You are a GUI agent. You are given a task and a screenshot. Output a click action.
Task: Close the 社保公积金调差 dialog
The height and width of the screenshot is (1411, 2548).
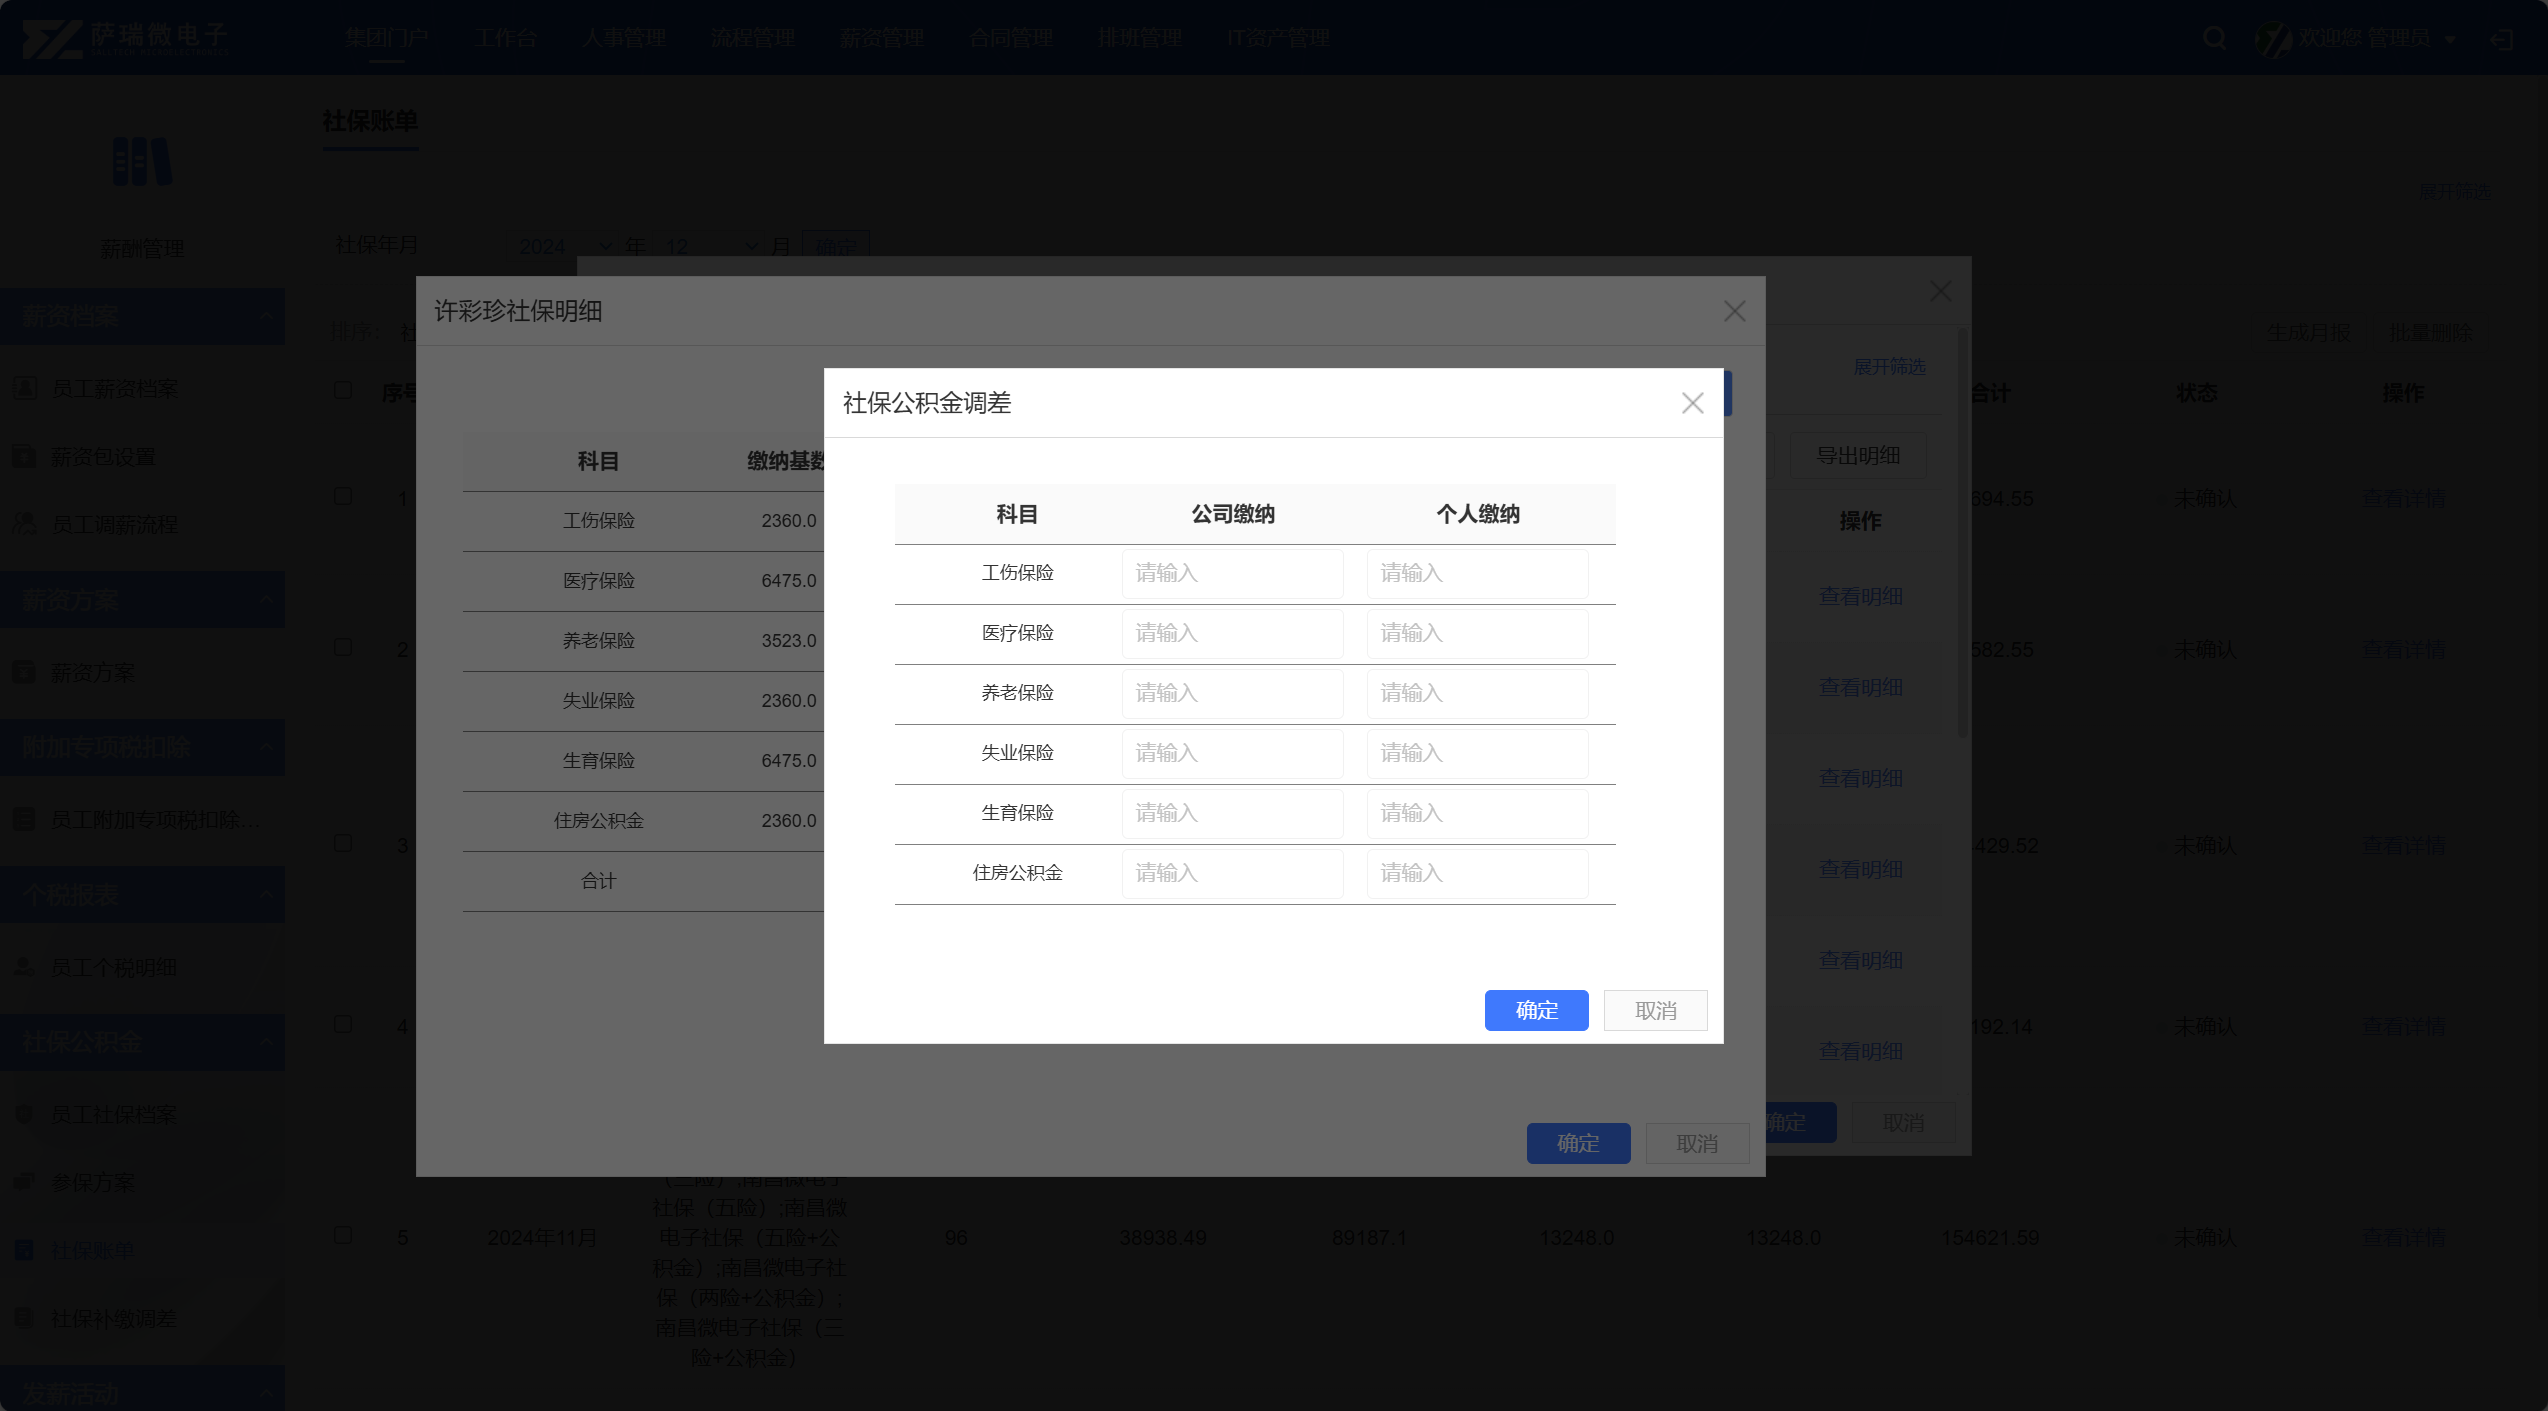pyautogui.click(x=1692, y=403)
